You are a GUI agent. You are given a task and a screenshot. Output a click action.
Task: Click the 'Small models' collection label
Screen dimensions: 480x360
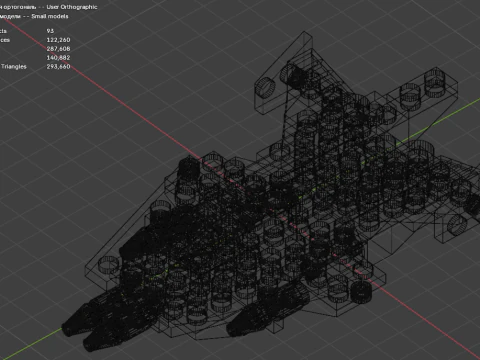50,16
